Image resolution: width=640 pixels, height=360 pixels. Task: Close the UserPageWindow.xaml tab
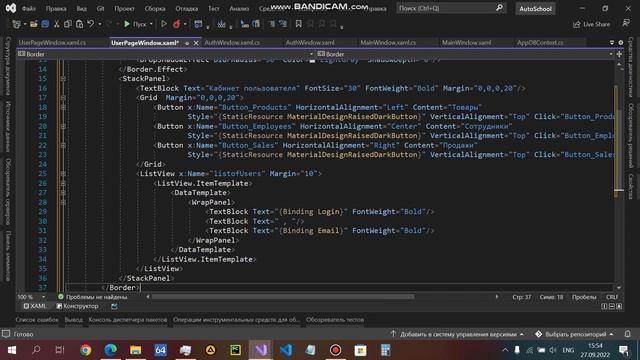196,43
